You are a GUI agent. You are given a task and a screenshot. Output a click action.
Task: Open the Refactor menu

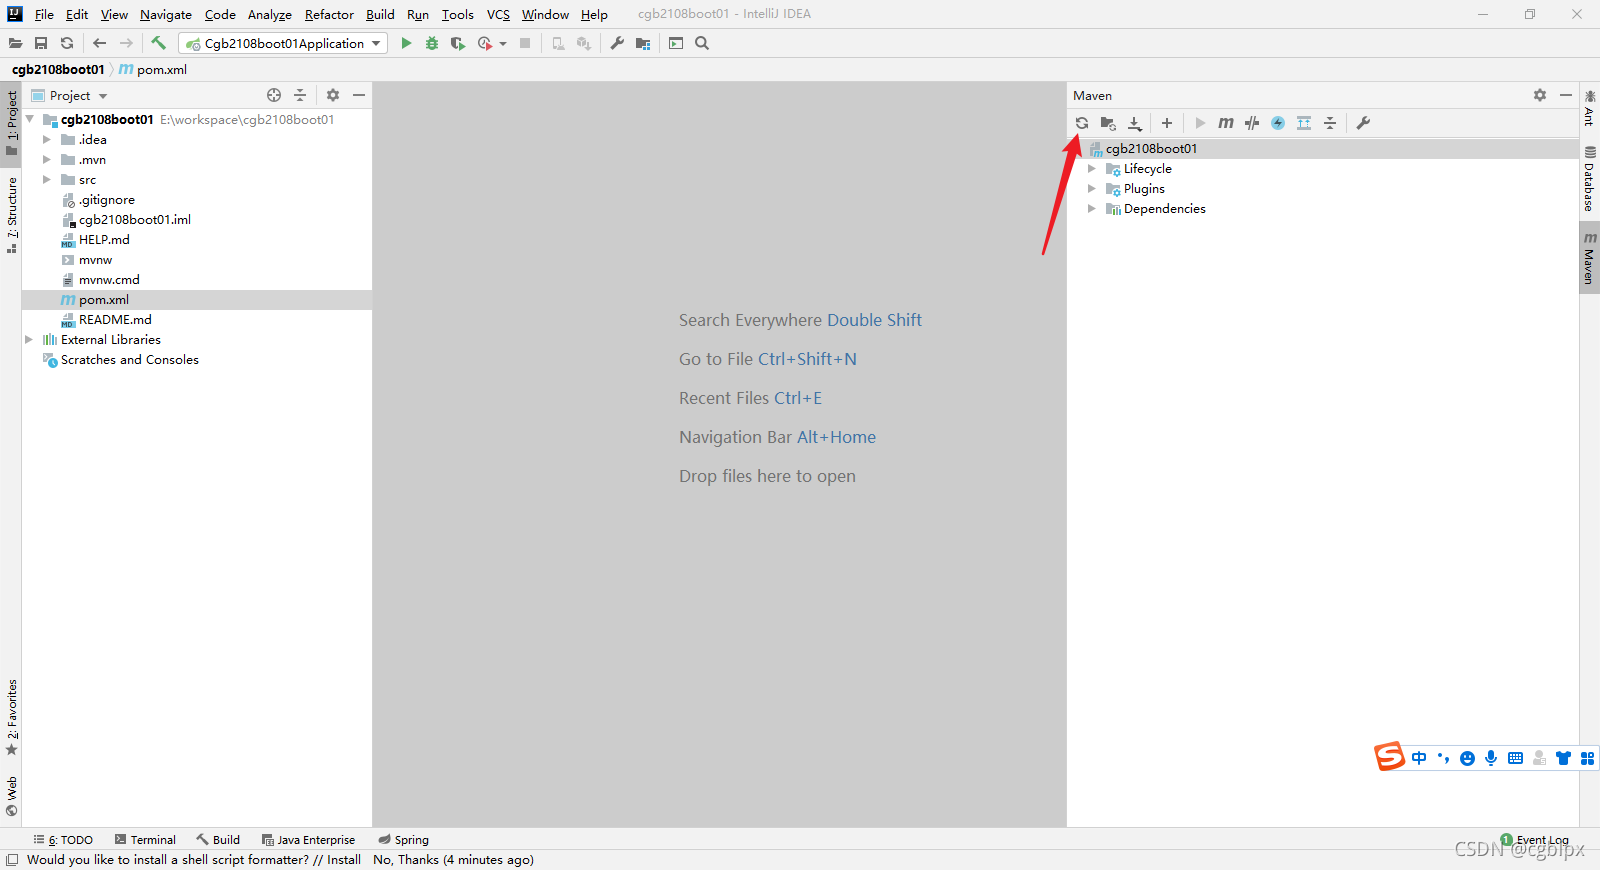tap(329, 15)
